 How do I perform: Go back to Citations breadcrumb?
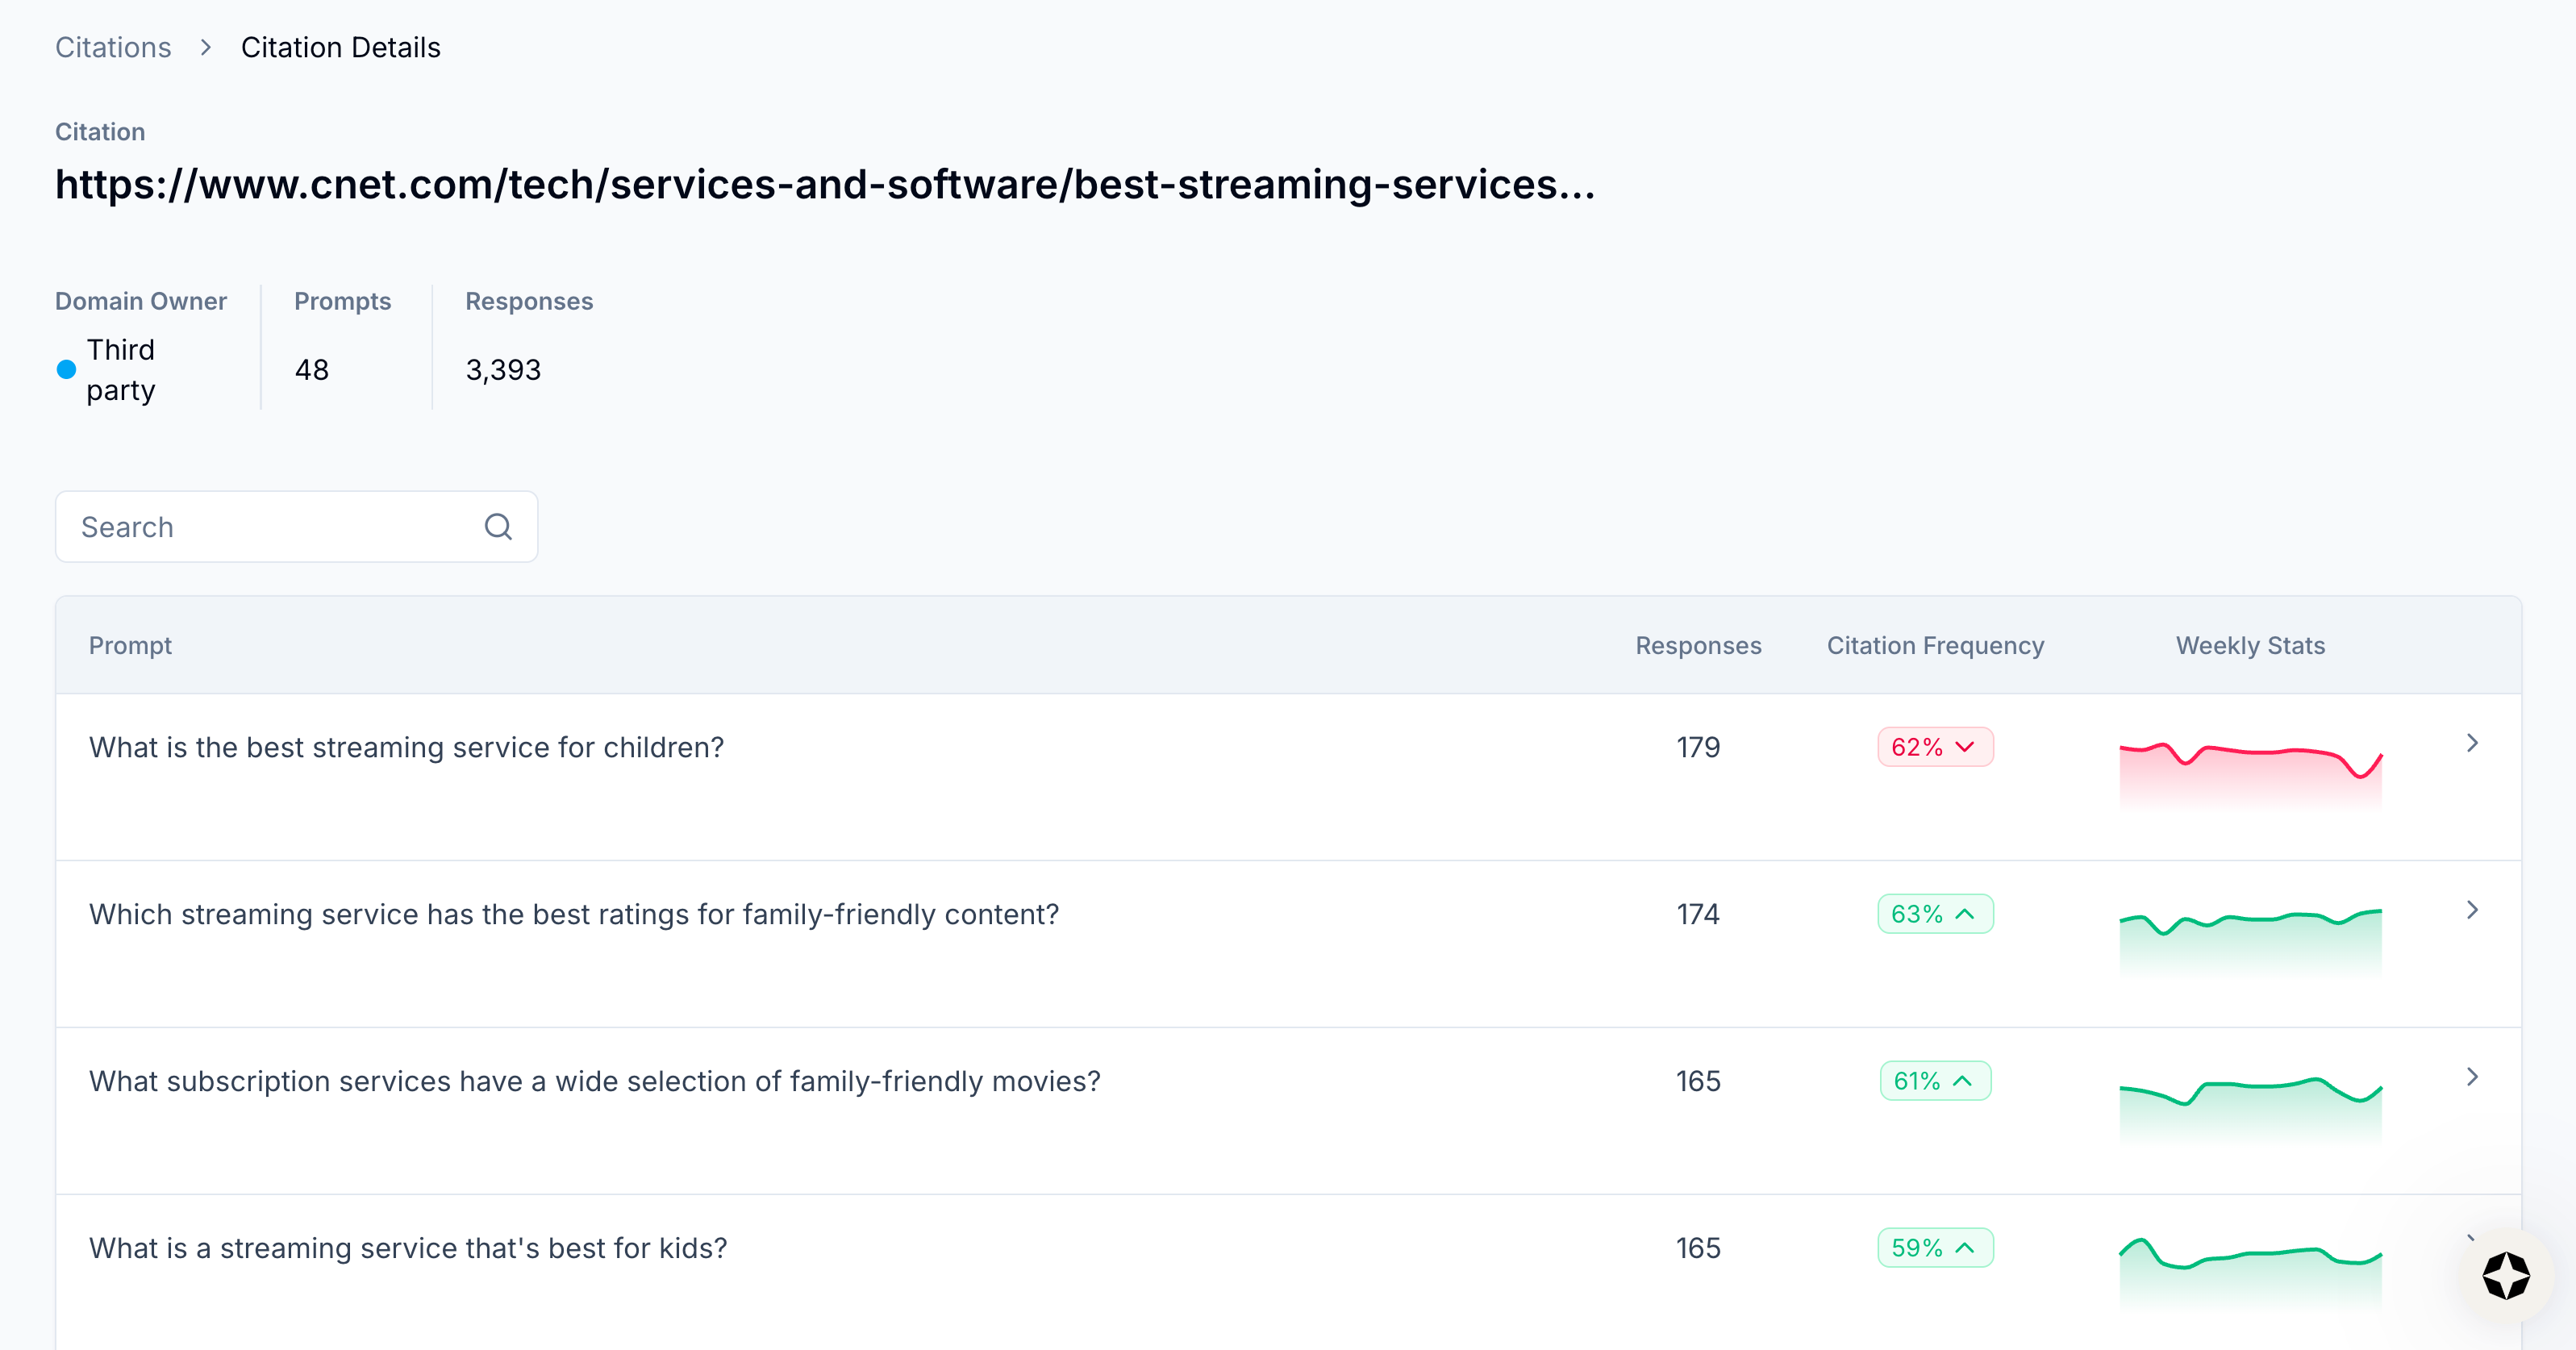point(113,48)
